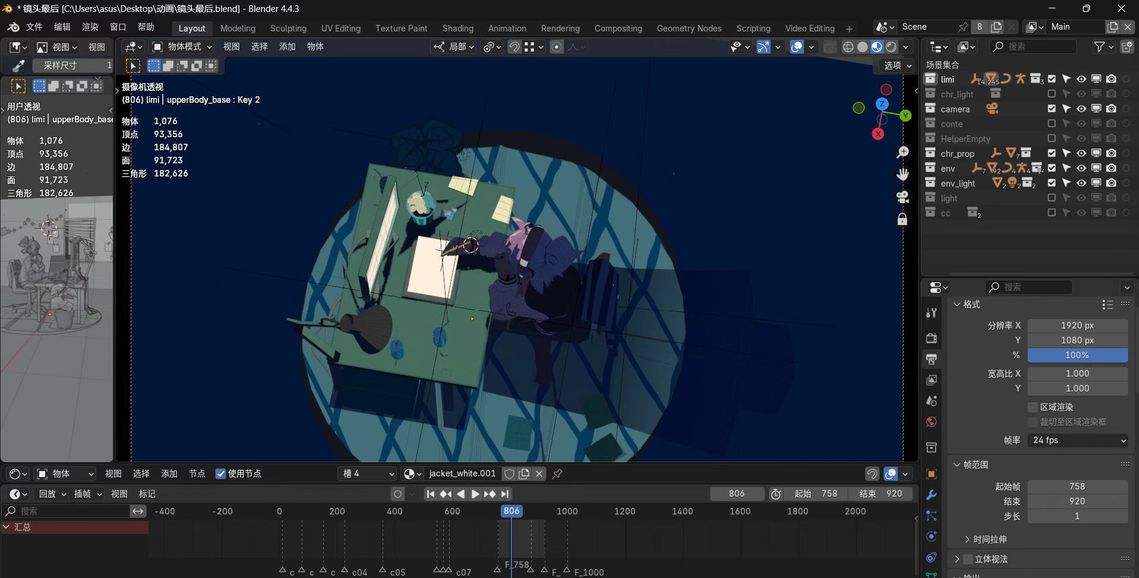Open the Modifiers wrench properties tab

coord(931,495)
